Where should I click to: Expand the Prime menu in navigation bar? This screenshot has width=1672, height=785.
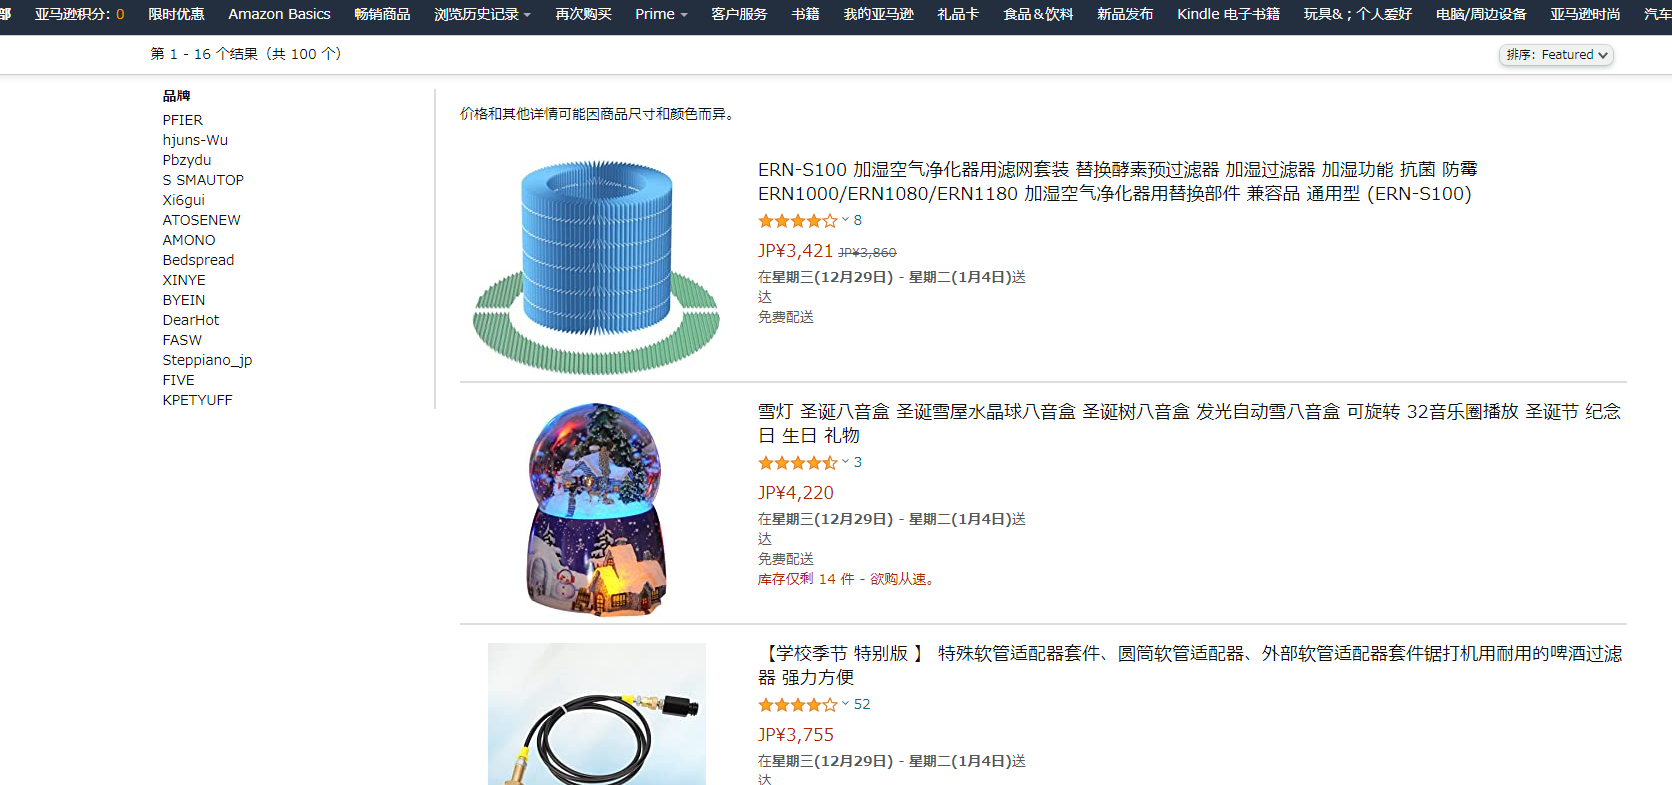(x=661, y=14)
